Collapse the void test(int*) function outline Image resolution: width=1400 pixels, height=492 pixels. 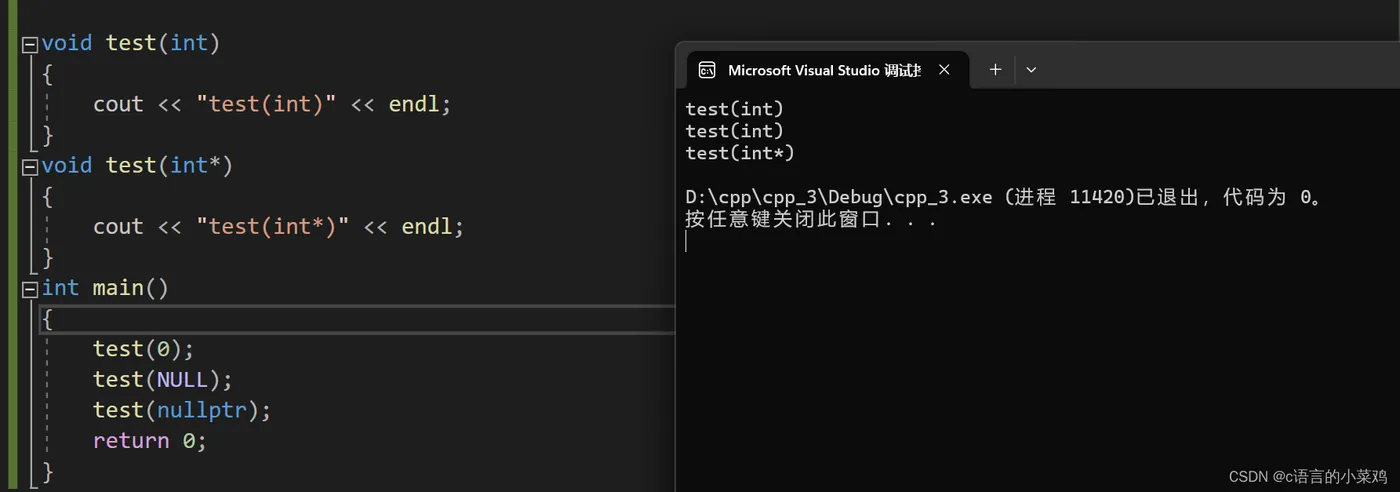point(30,166)
